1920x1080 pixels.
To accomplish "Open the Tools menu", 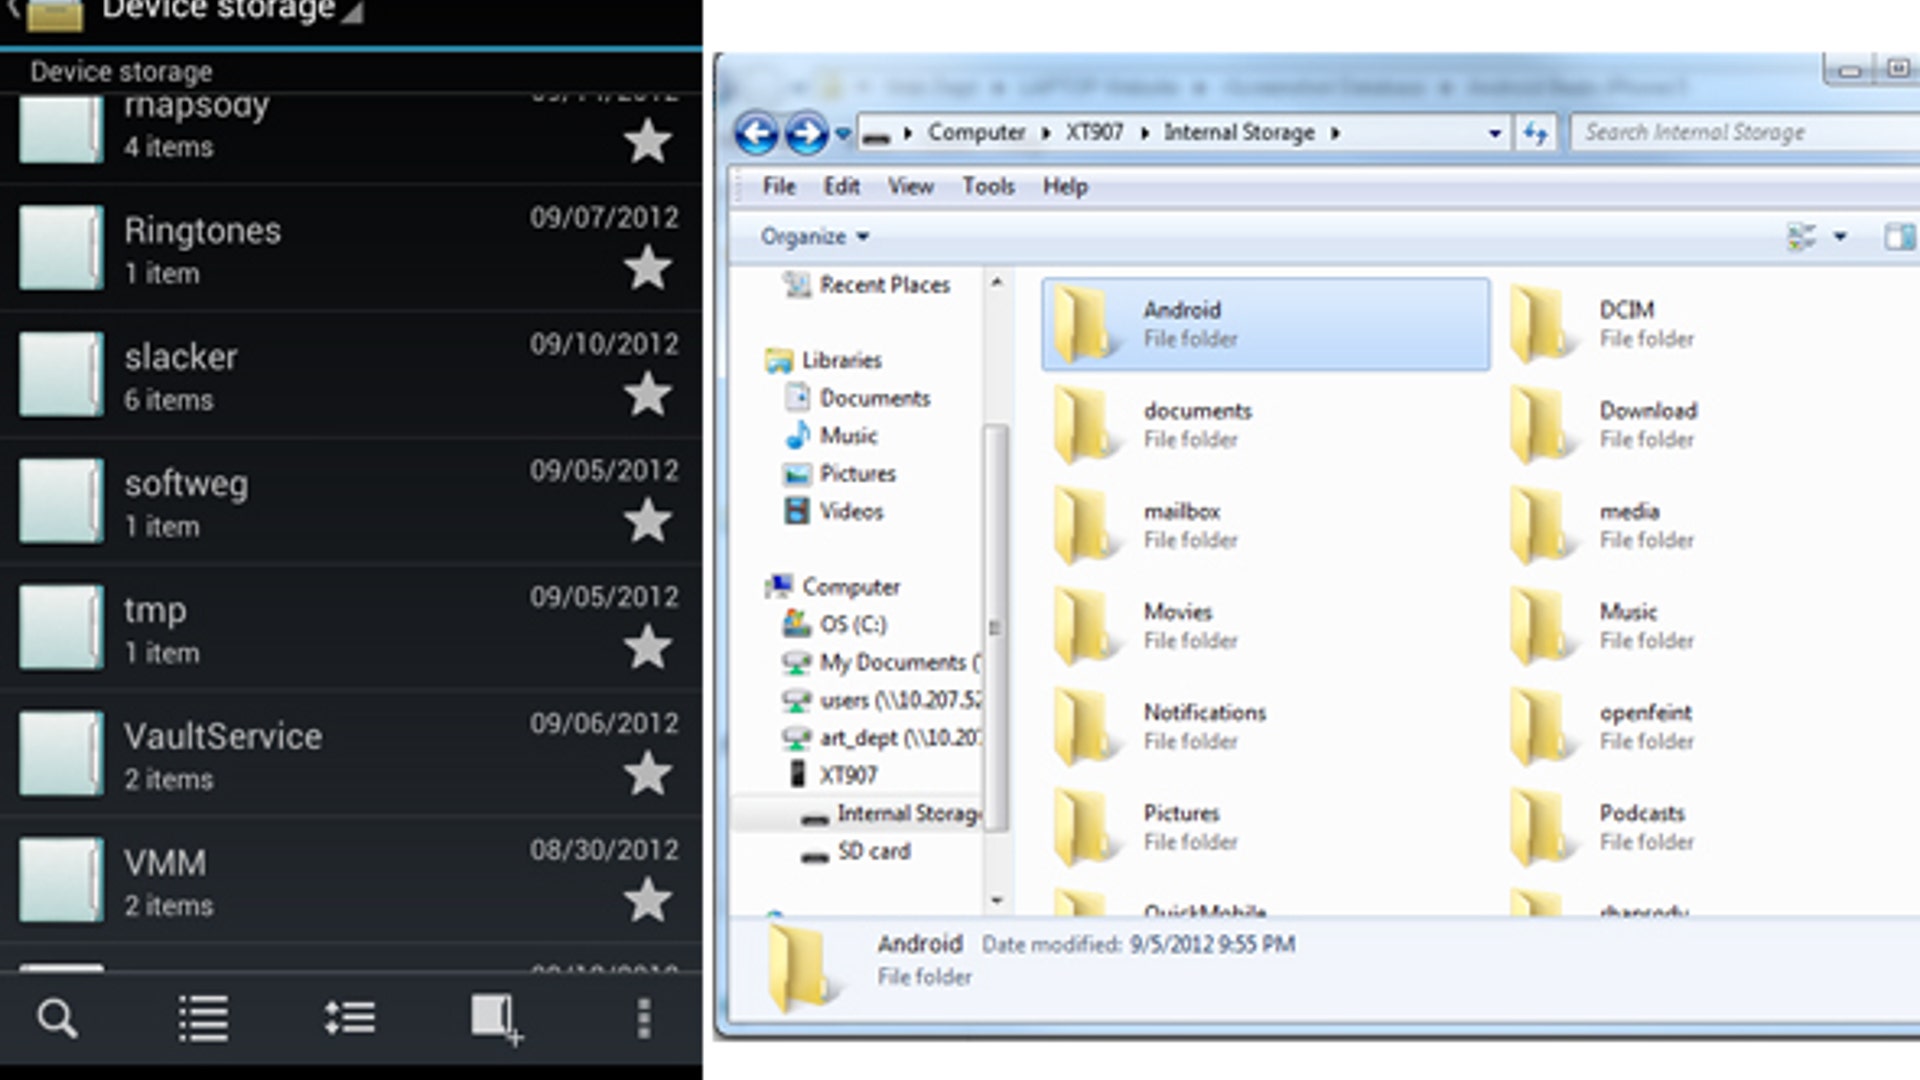I will tap(988, 186).
